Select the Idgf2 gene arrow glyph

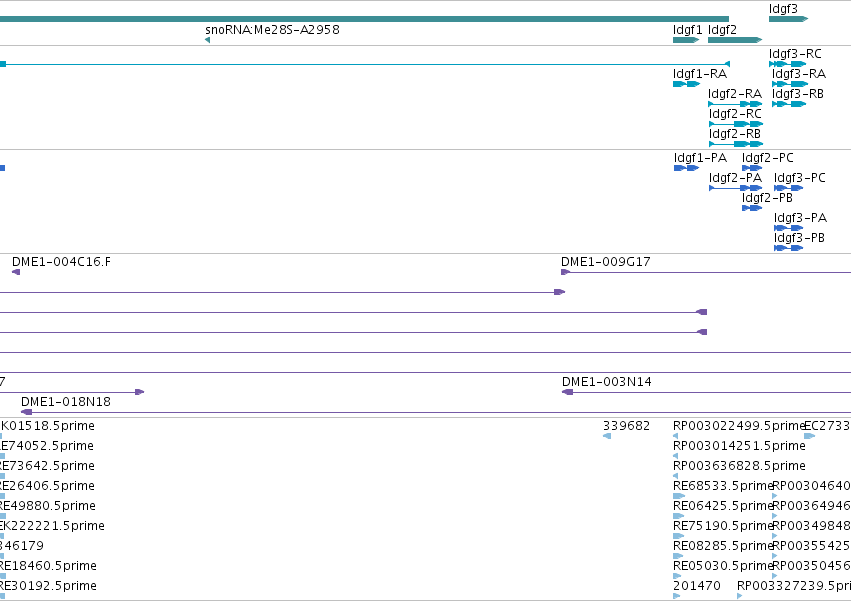tap(735, 40)
